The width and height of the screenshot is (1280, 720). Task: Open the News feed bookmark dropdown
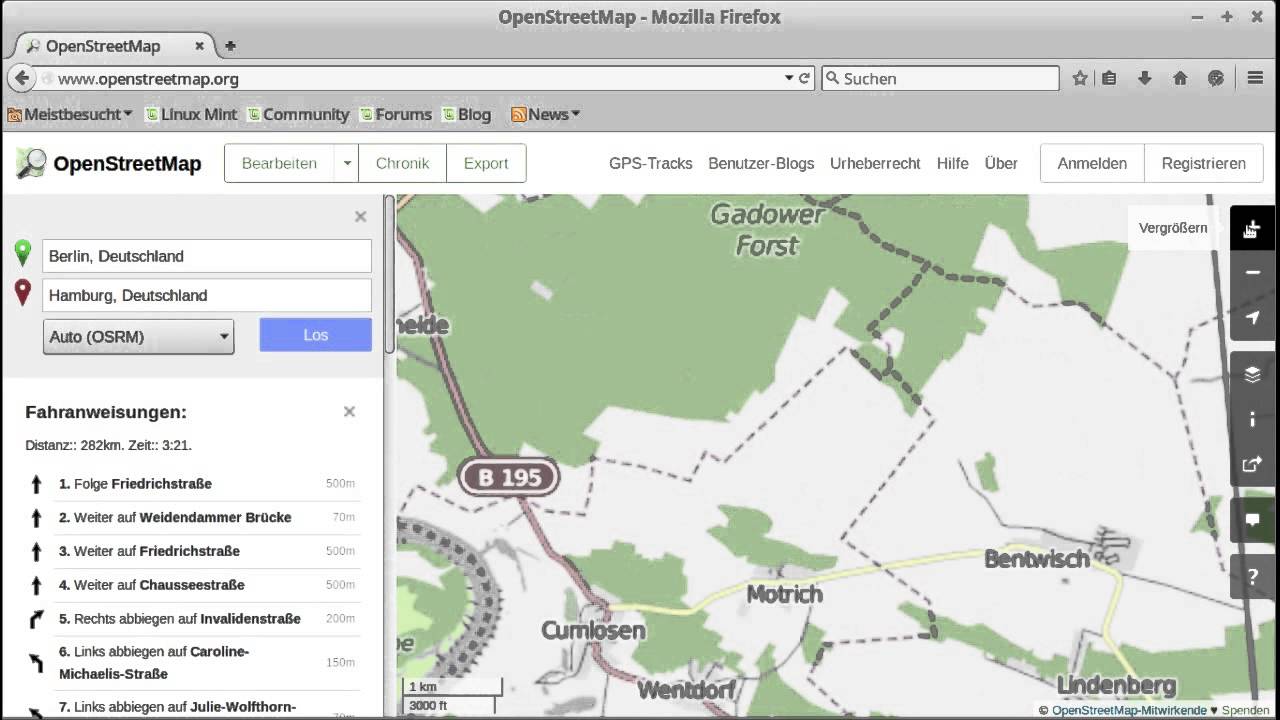[545, 114]
